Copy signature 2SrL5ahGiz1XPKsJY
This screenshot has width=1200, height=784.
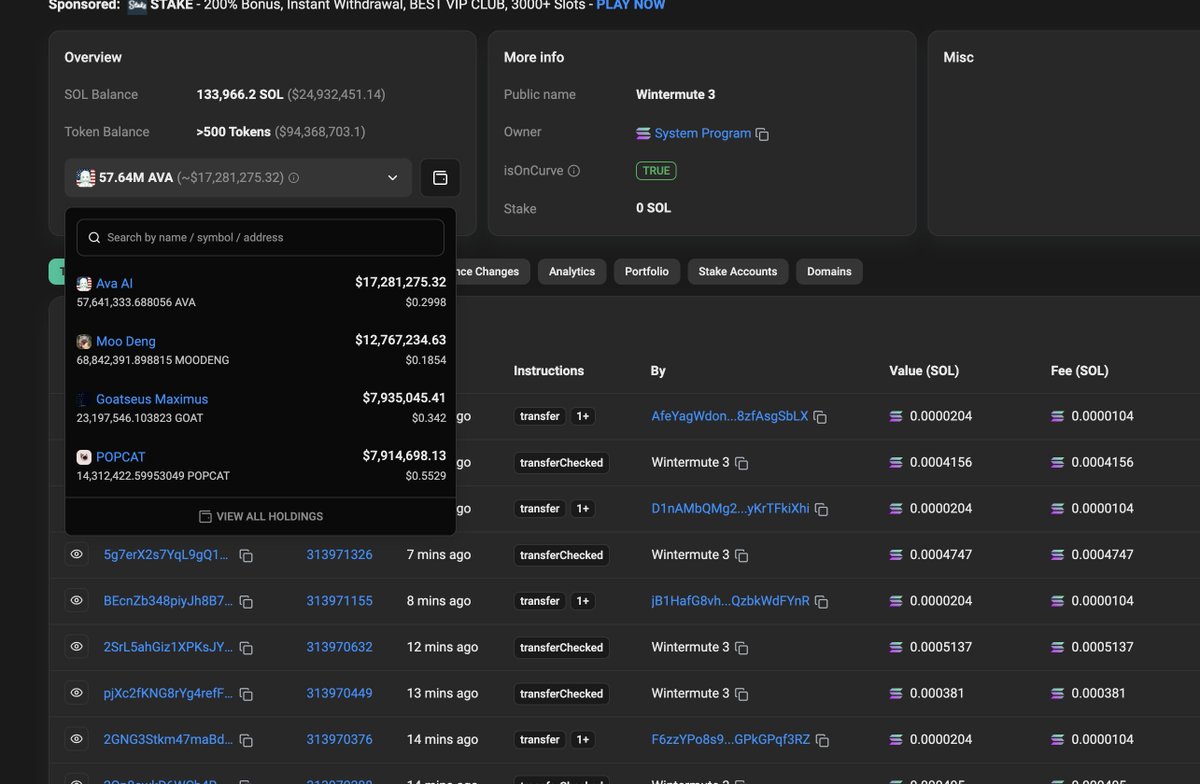(x=246, y=648)
